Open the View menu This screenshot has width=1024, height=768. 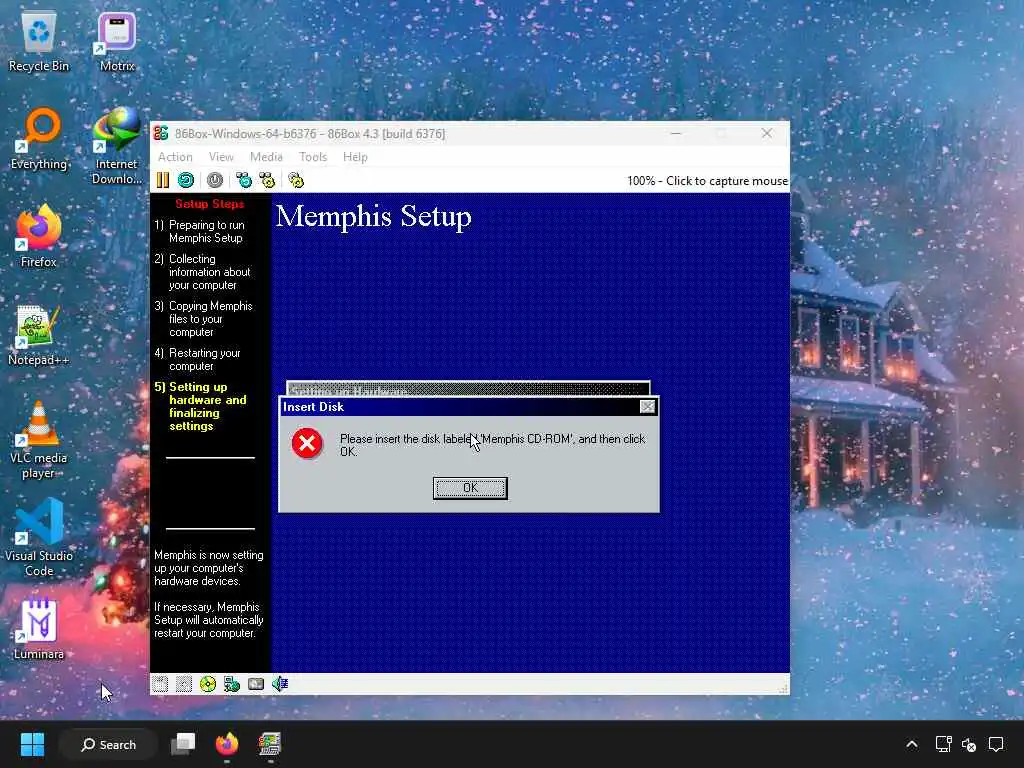(221, 157)
